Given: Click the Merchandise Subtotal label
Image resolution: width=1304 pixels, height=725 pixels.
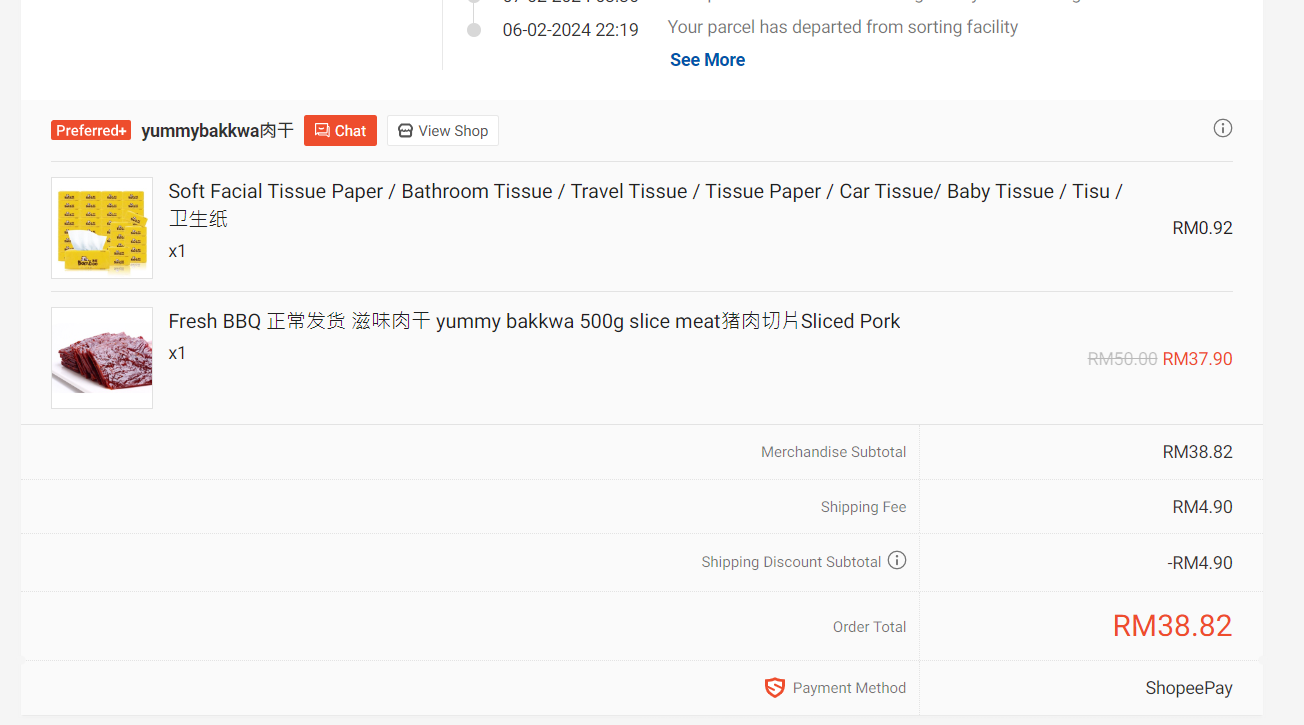Looking at the screenshot, I should [x=833, y=452].
